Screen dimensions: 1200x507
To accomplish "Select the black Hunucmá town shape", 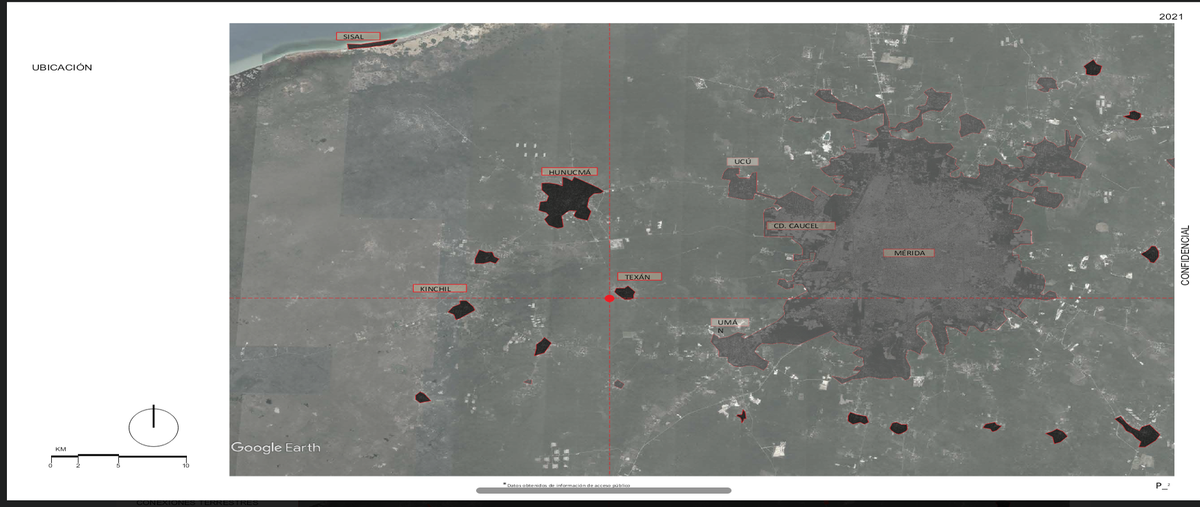I will click(x=568, y=202).
